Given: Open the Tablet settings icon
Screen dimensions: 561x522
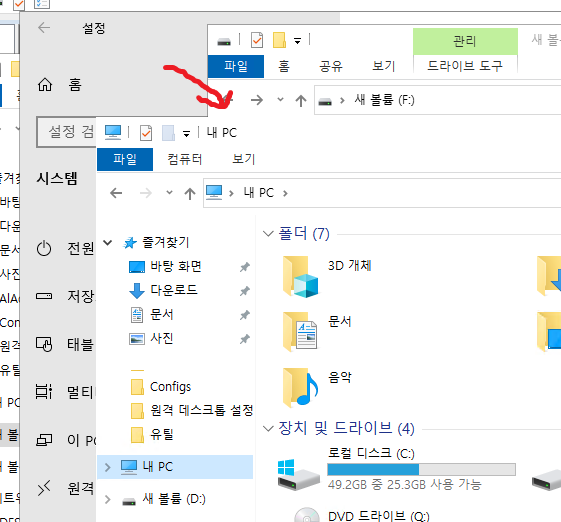Looking at the screenshot, I should coord(44,344).
